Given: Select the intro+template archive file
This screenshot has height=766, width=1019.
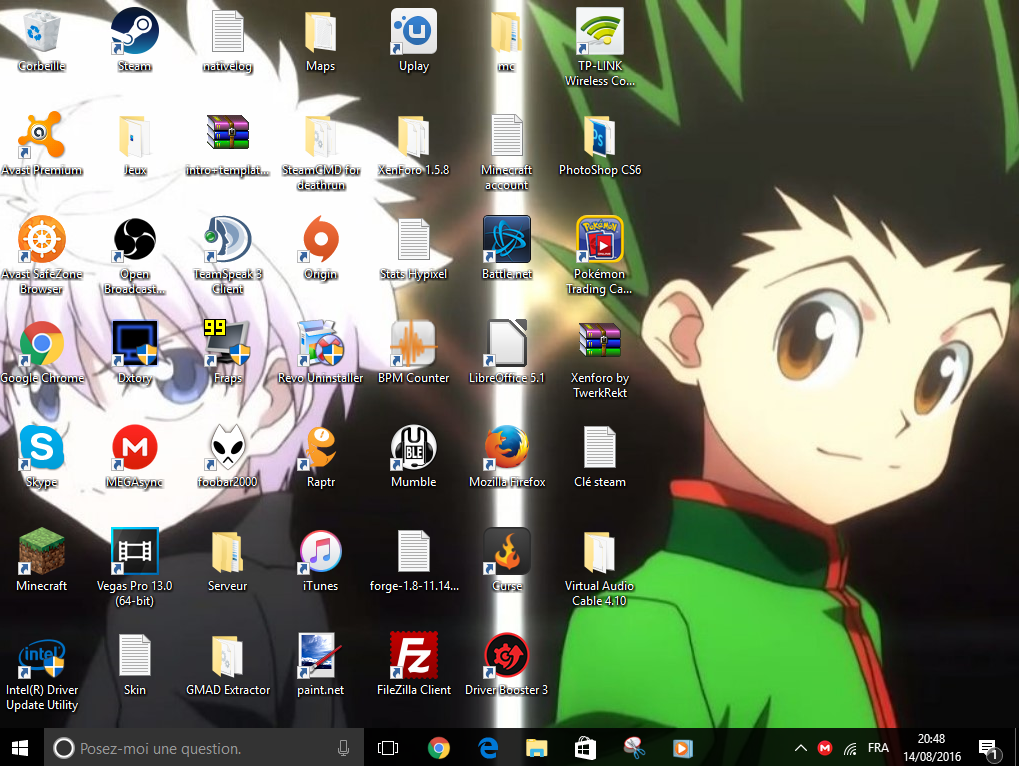Looking at the screenshot, I should pos(227,133).
